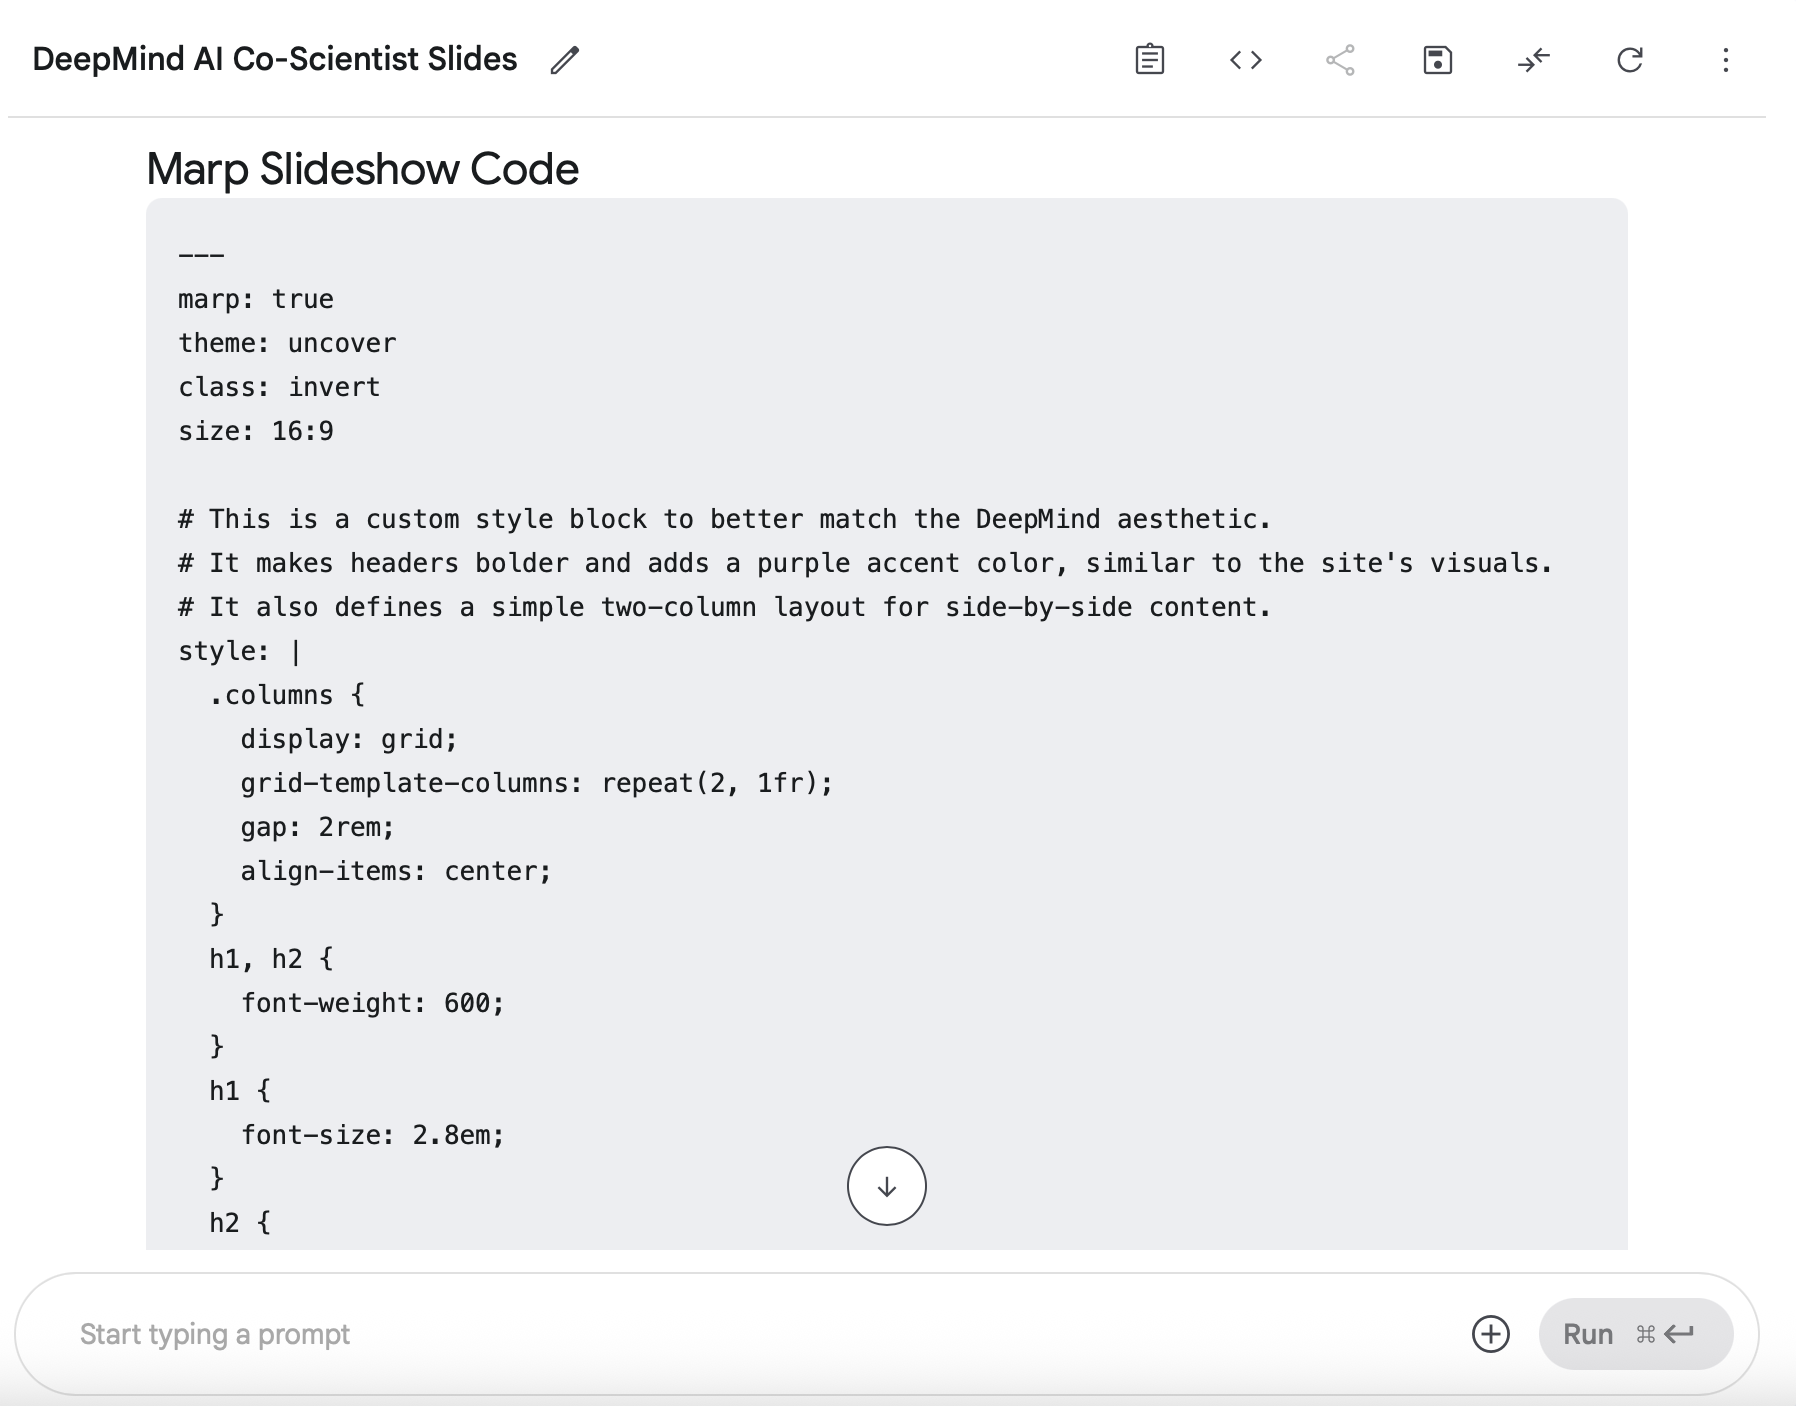
Task: Jump to bottom with down-arrow button
Action: (x=887, y=1186)
